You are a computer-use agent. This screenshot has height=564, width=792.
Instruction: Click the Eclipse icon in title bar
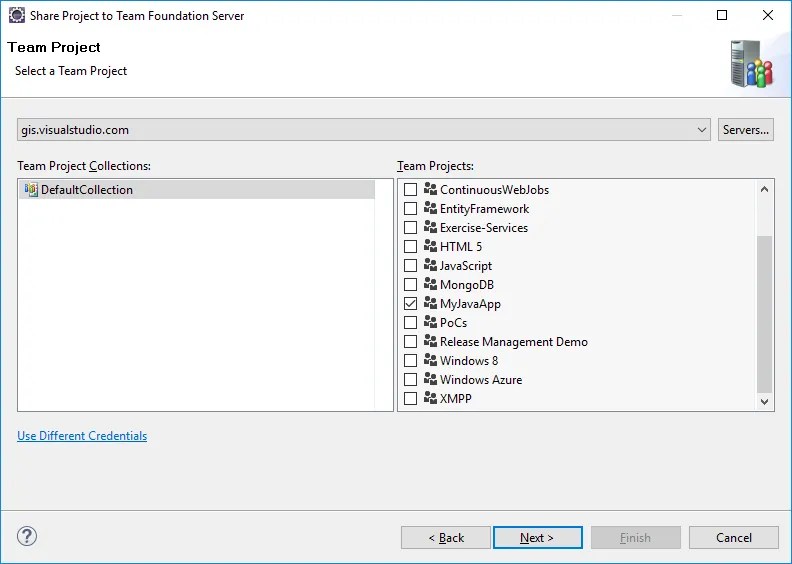pyautogui.click(x=17, y=15)
